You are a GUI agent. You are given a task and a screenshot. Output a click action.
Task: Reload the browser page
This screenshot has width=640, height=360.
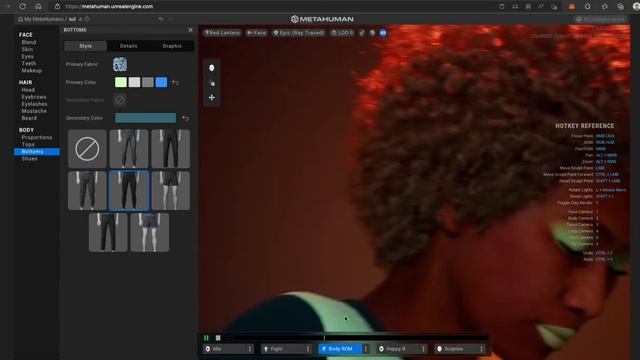[x=23, y=7]
